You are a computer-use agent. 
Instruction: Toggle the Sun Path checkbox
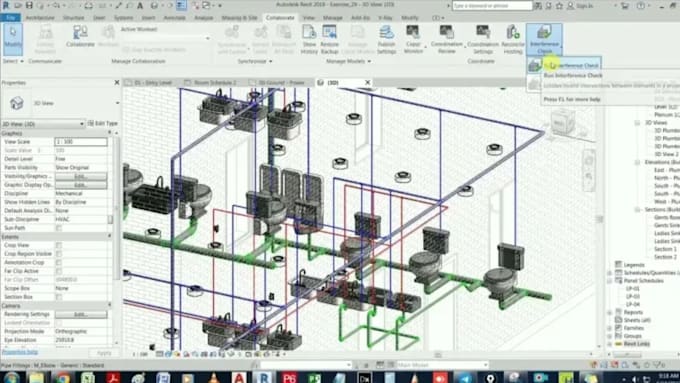59,228
